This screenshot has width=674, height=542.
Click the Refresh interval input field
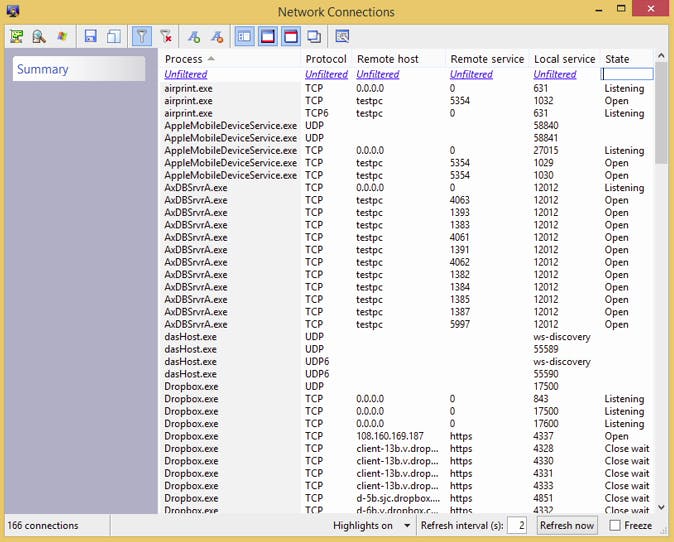tap(517, 525)
